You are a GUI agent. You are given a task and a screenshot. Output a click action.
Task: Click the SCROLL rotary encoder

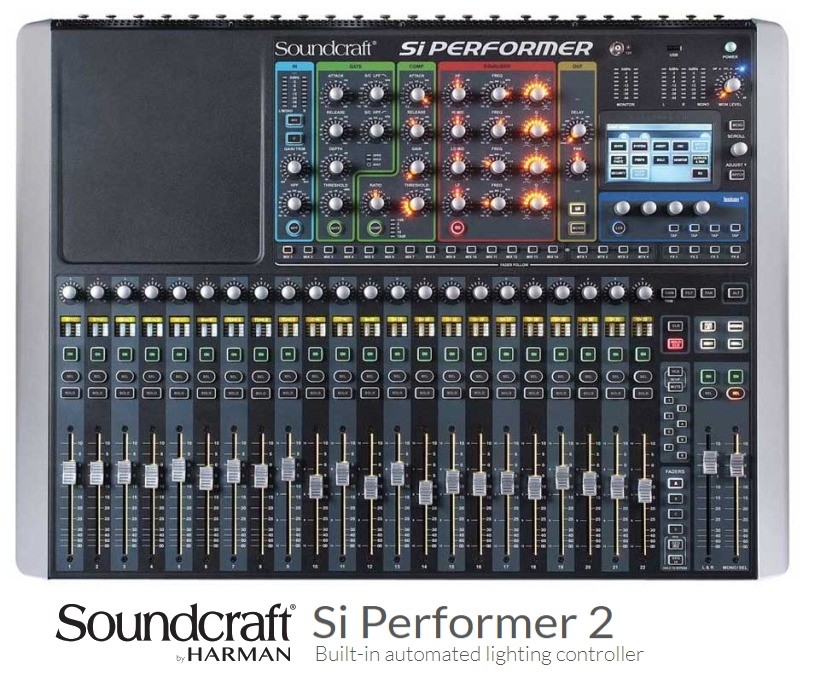pyautogui.click(x=738, y=149)
